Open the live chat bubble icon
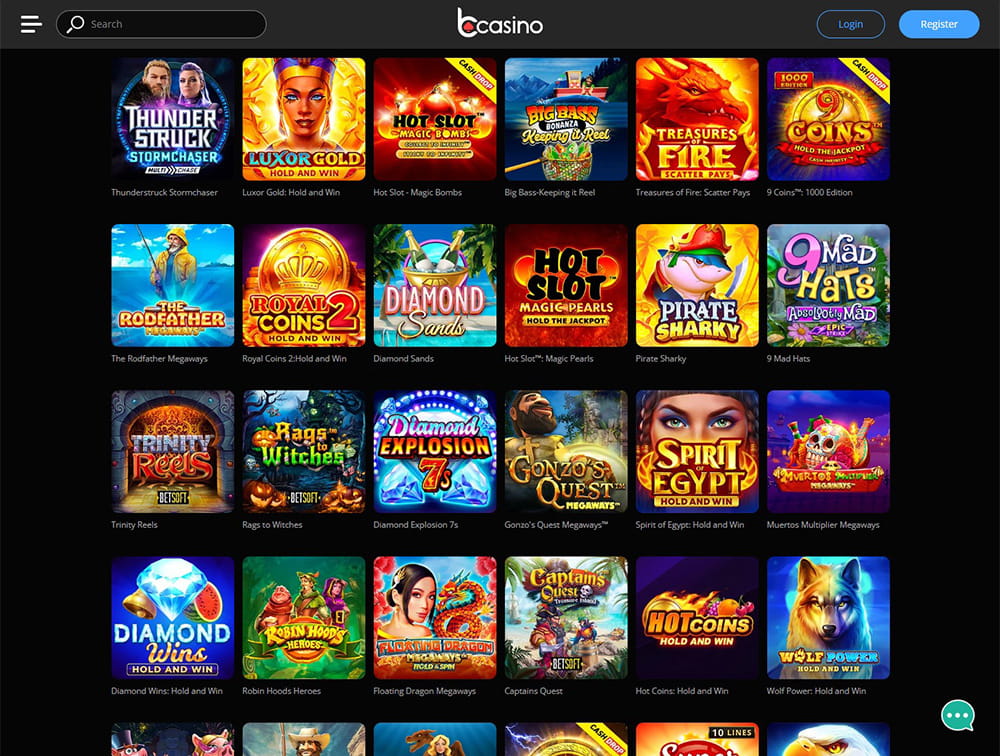This screenshot has width=1000, height=756. [x=957, y=715]
